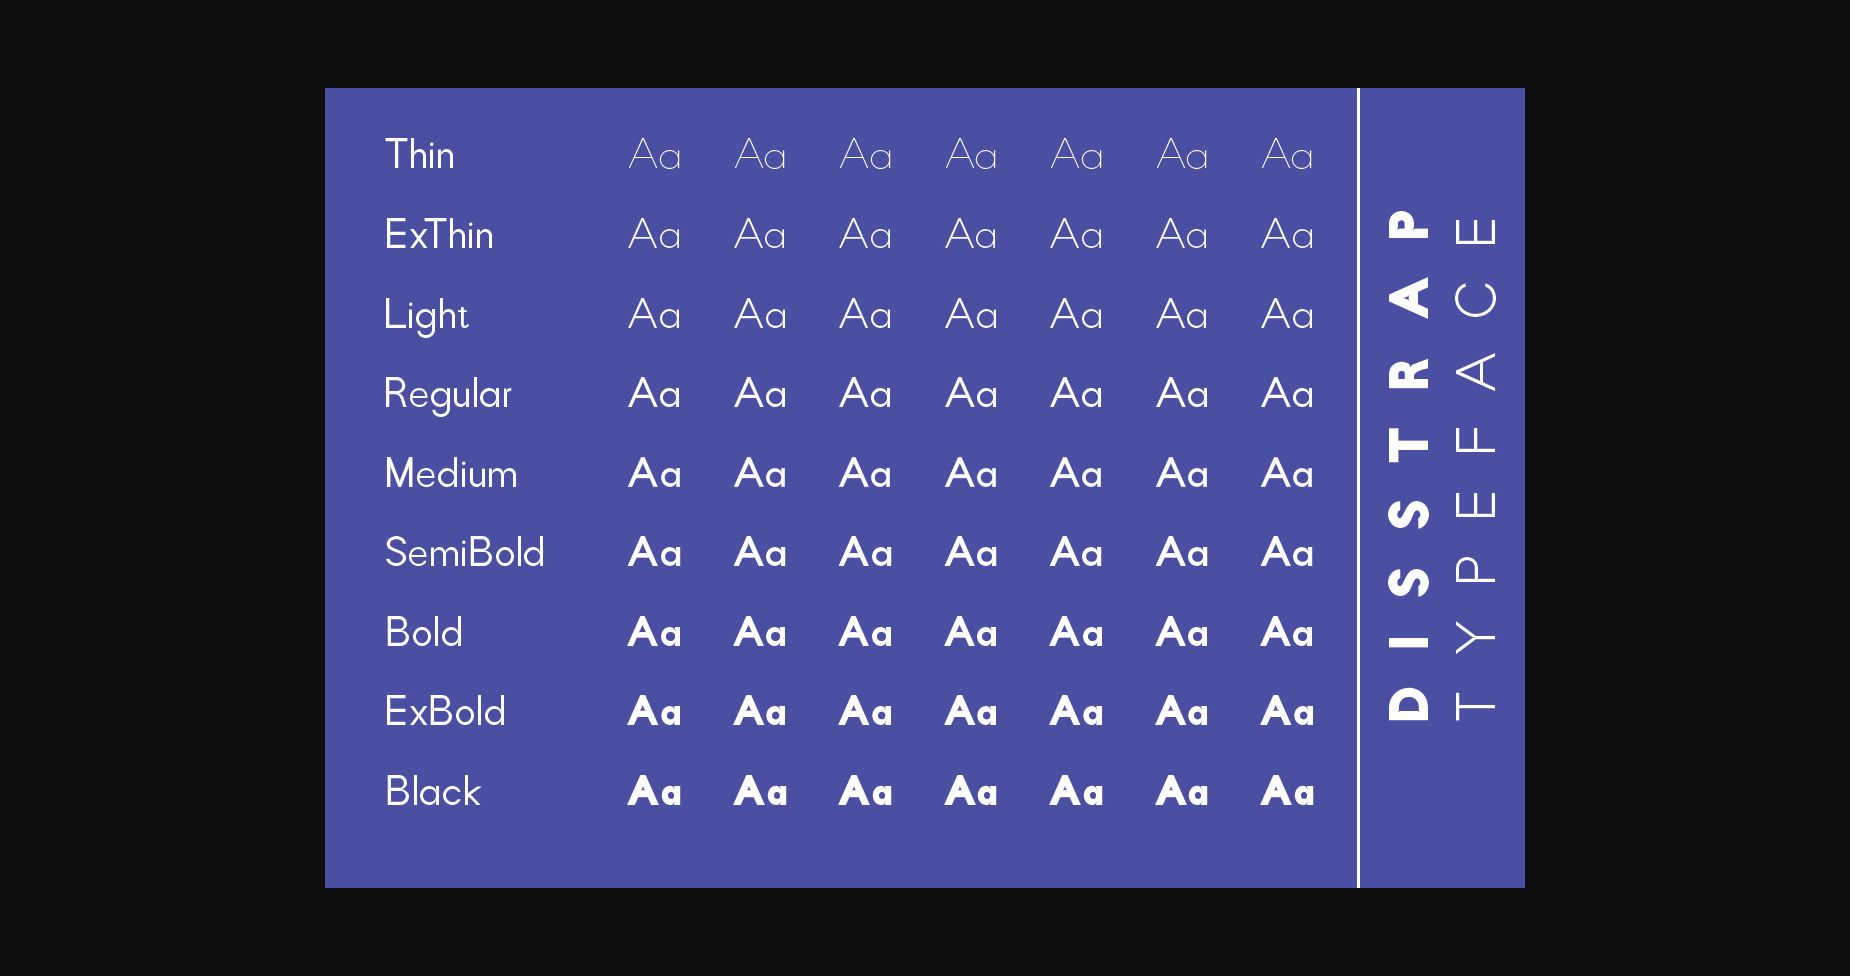Click the last Aa sample in Black row
The image size is (1850, 976).
point(1288,791)
